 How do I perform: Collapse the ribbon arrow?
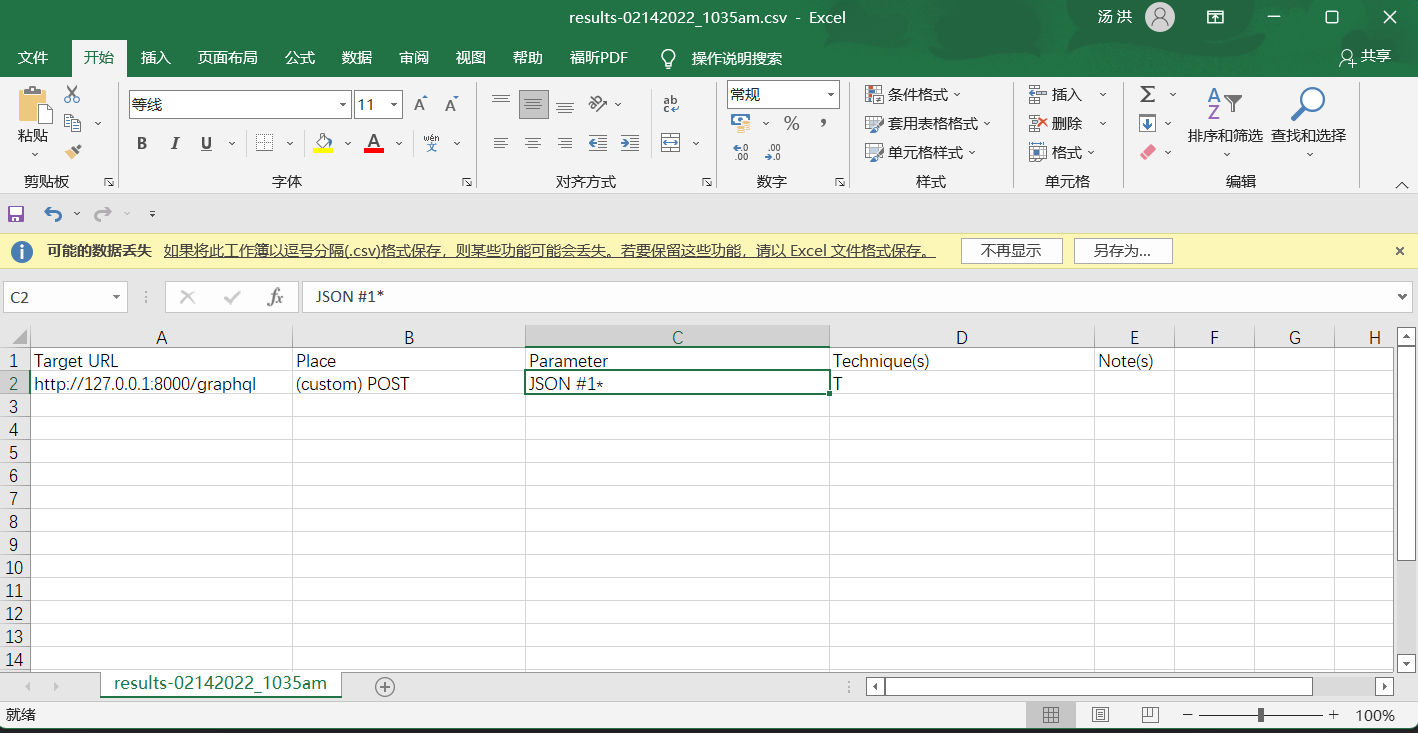pyautogui.click(x=1403, y=184)
